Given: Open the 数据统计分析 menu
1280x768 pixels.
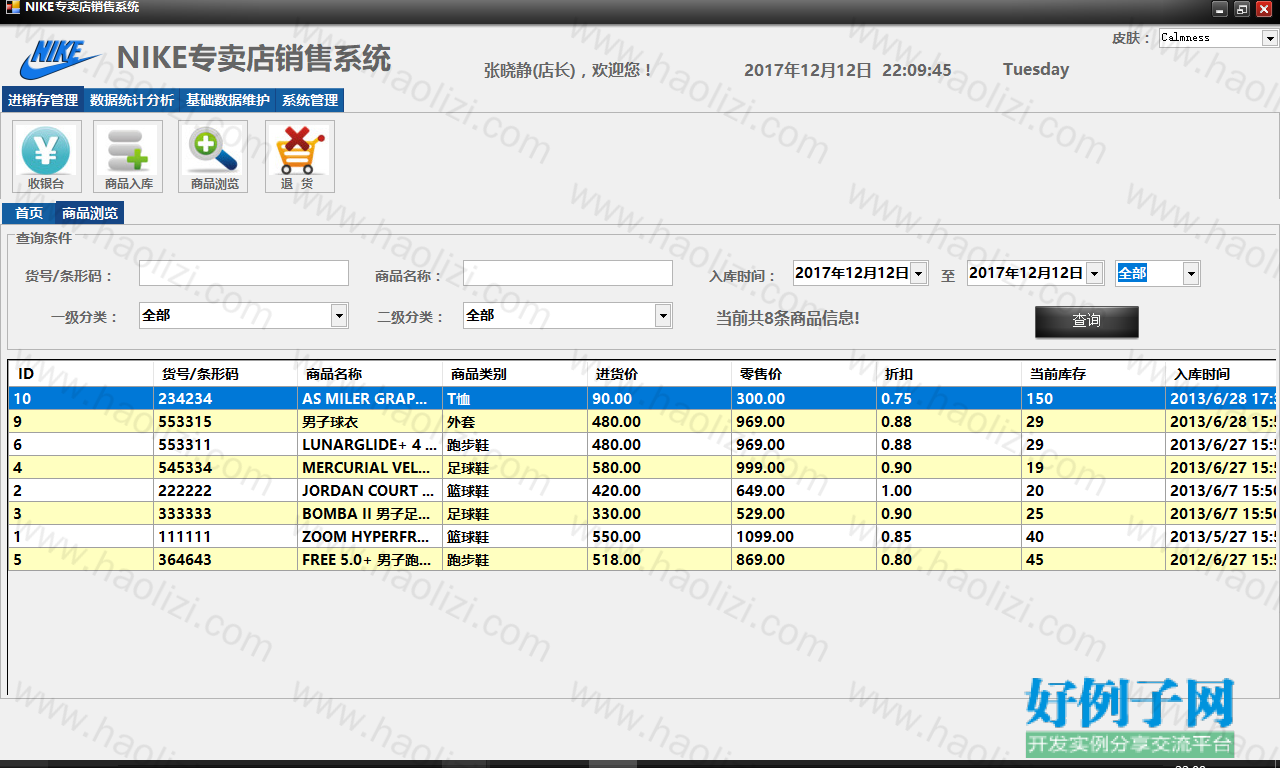Looking at the screenshot, I should tap(132, 100).
